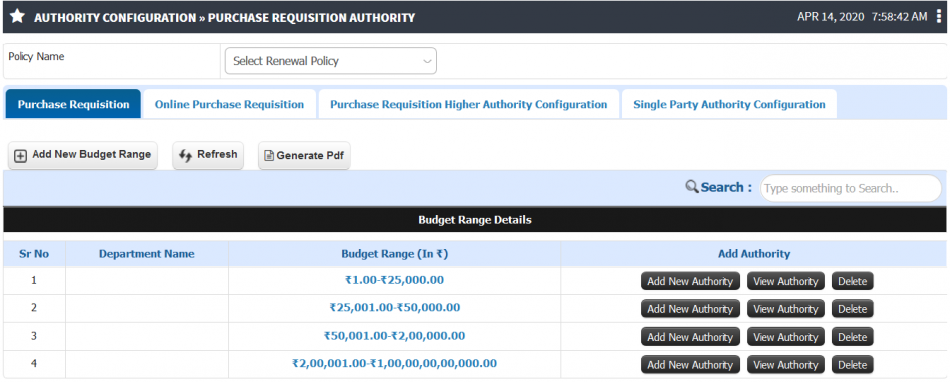Open the ₹2,00,001.00-₹1,00,00,00,00,000.00 range link
Image resolution: width=950 pixels, height=382 pixels.
[394, 364]
